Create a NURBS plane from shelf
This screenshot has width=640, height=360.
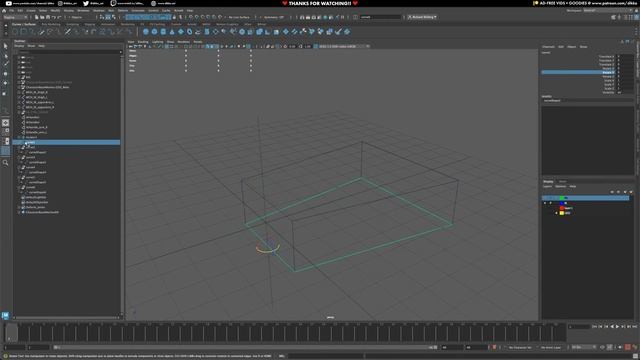181,31
